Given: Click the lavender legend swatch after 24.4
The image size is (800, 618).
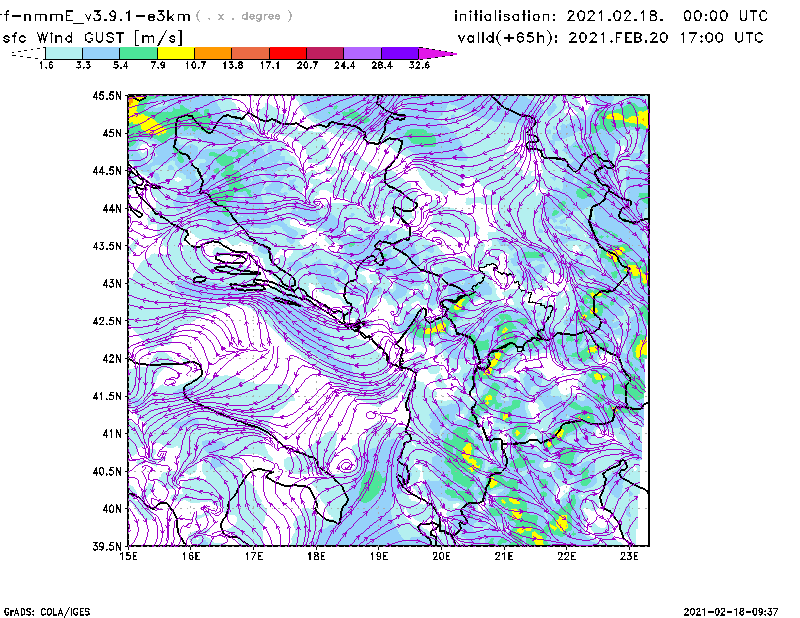Looking at the screenshot, I should click(x=362, y=53).
